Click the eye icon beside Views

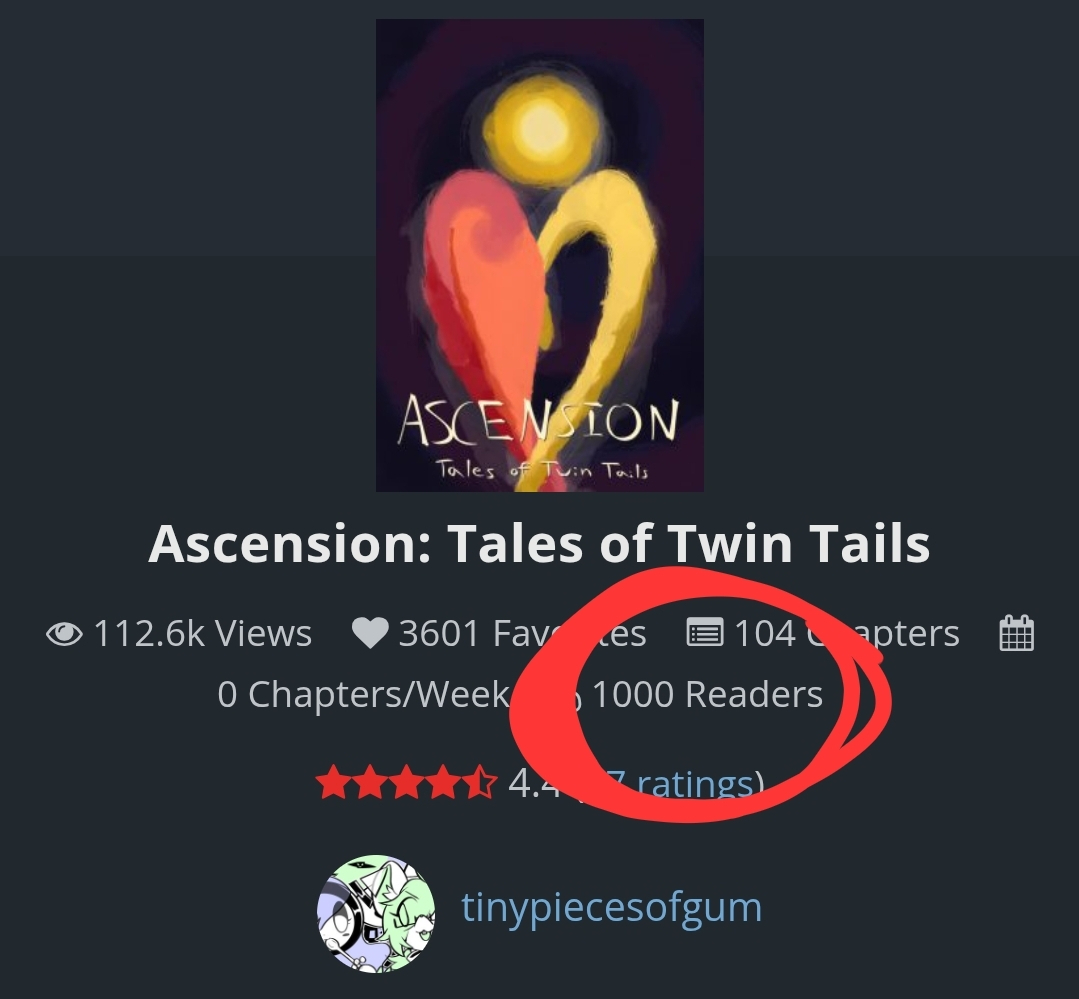[65, 634]
